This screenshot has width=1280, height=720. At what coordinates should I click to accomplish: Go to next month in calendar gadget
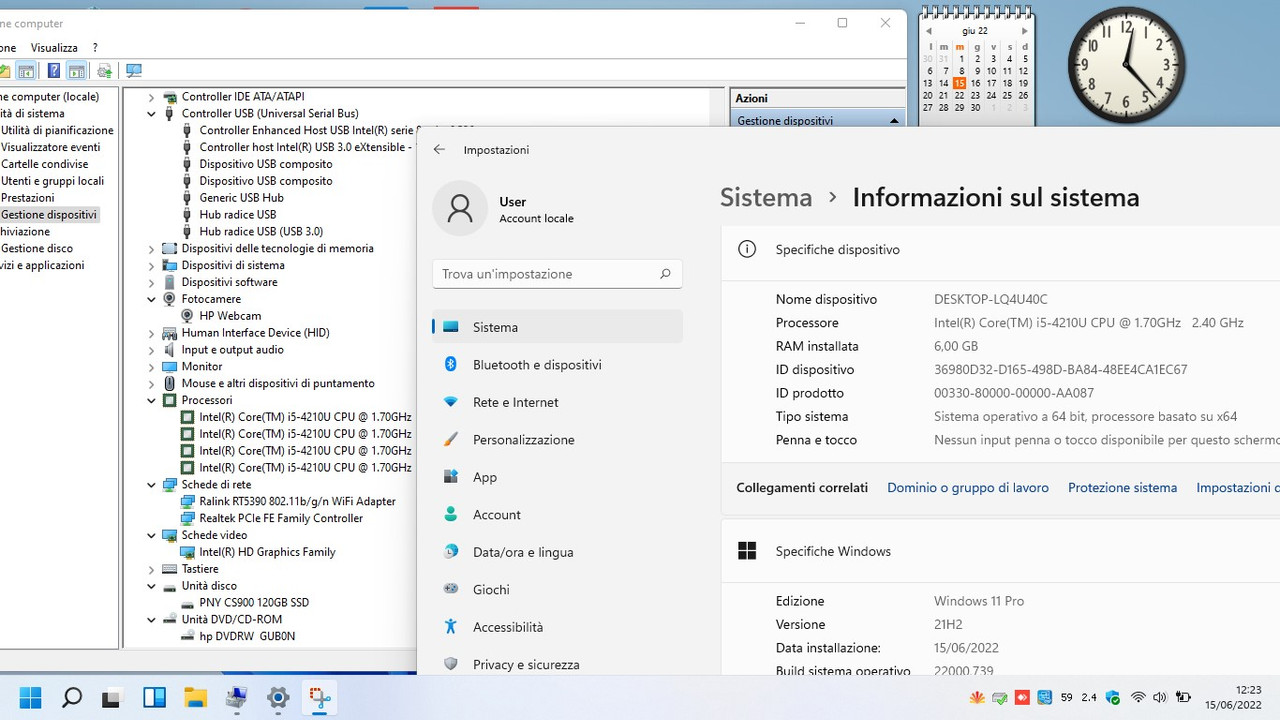coord(1024,31)
